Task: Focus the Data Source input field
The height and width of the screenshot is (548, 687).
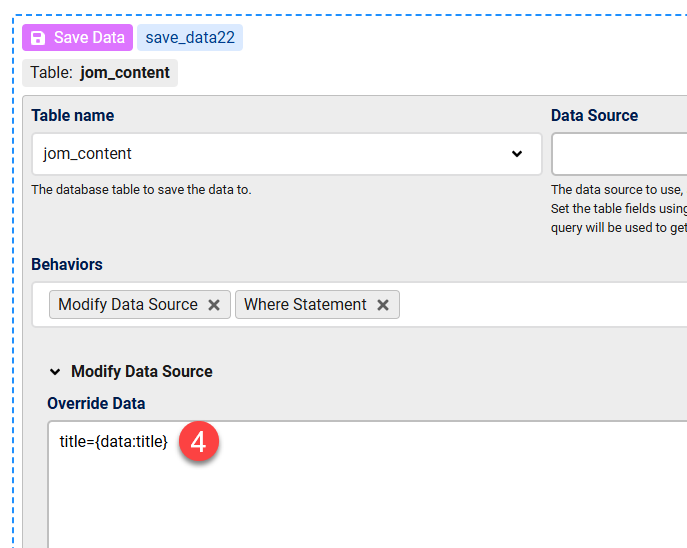Action: [x=620, y=154]
